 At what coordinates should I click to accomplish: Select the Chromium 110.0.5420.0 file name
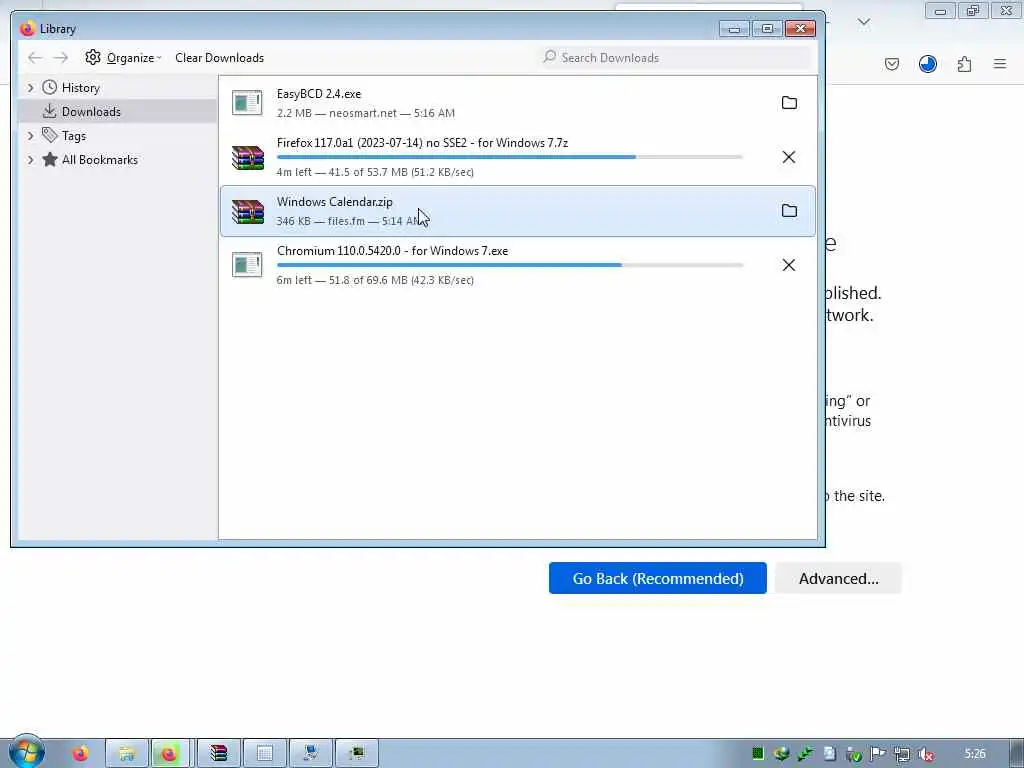click(x=392, y=251)
